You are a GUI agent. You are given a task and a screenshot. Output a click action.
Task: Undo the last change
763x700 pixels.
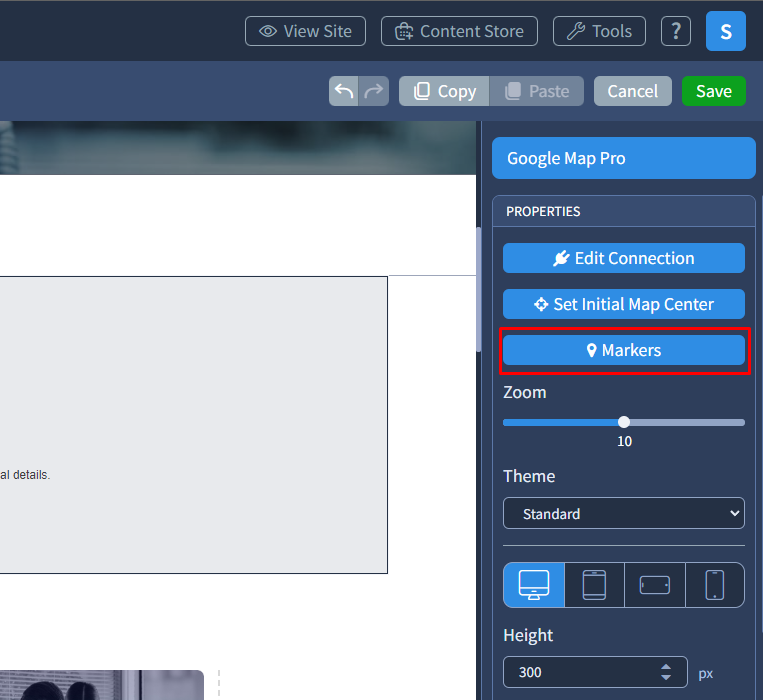[x=344, y=91]
